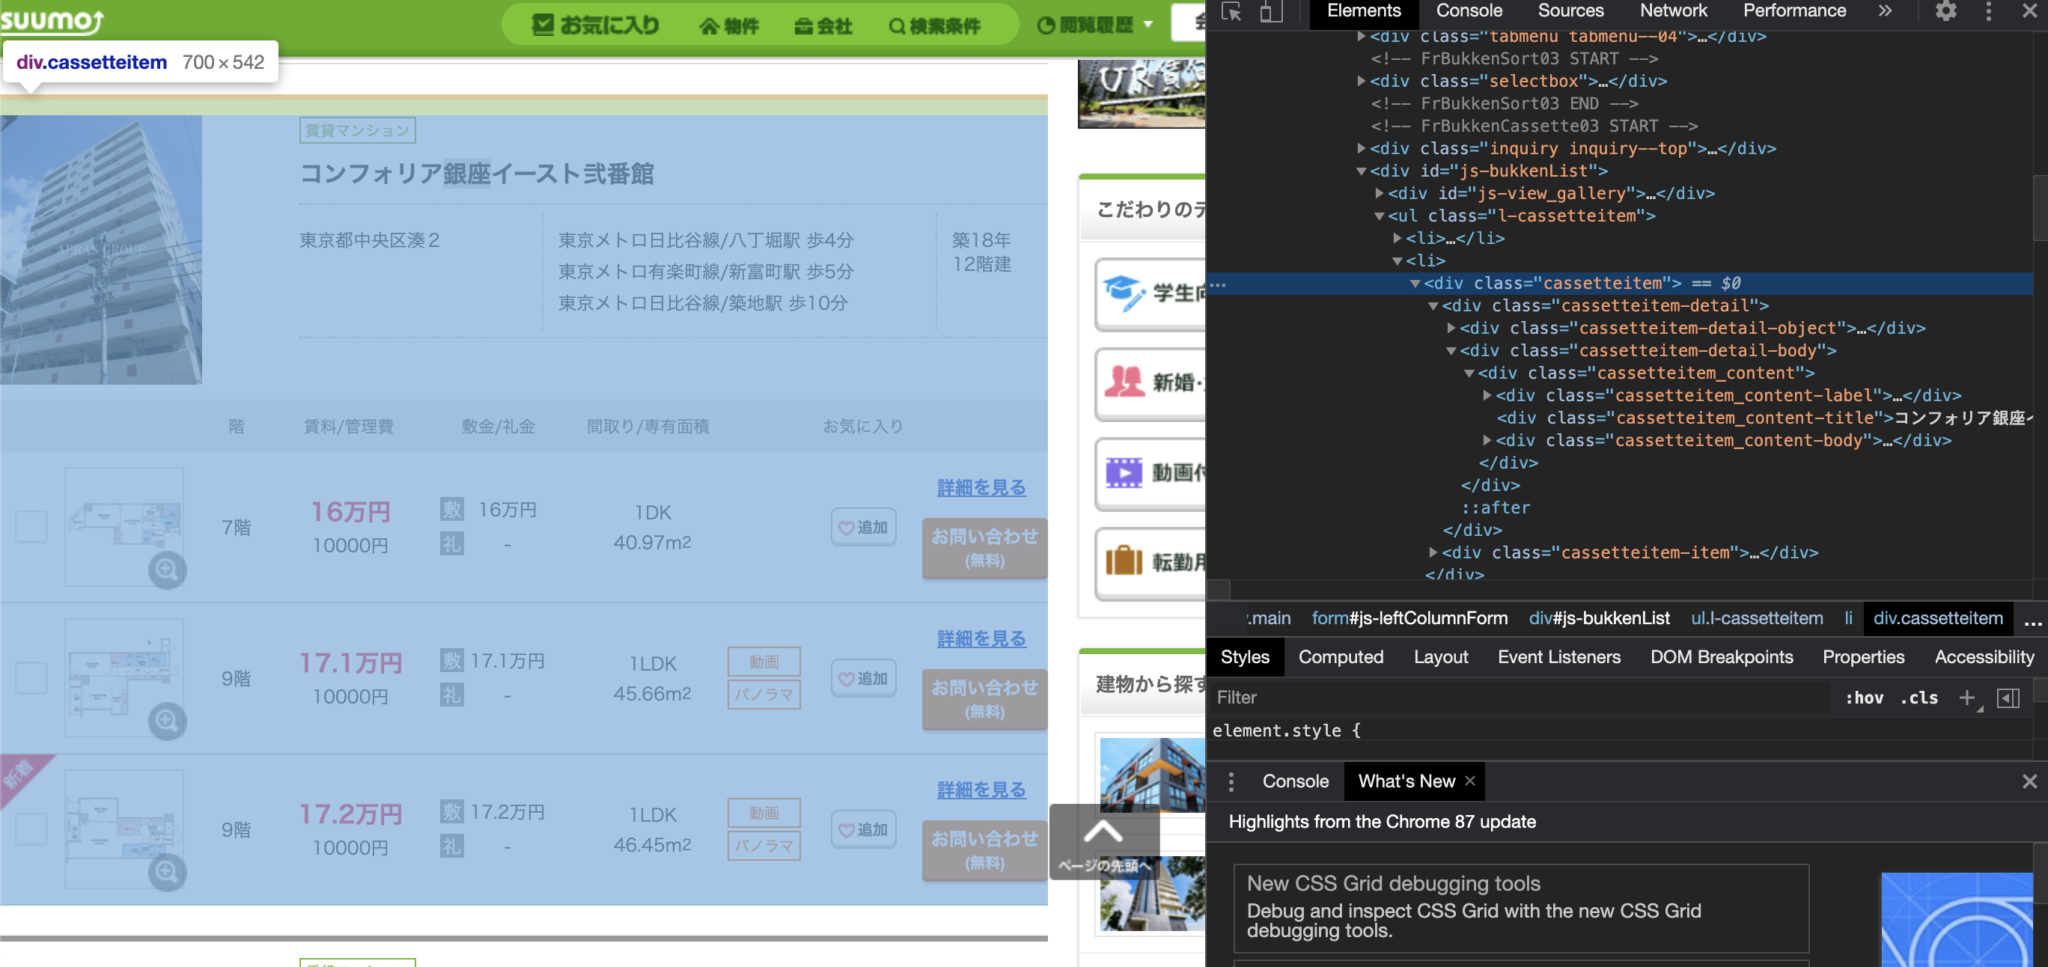Toggle the device toolbar icon in DevTools
2048x967 pixels.
point(1271,11)
